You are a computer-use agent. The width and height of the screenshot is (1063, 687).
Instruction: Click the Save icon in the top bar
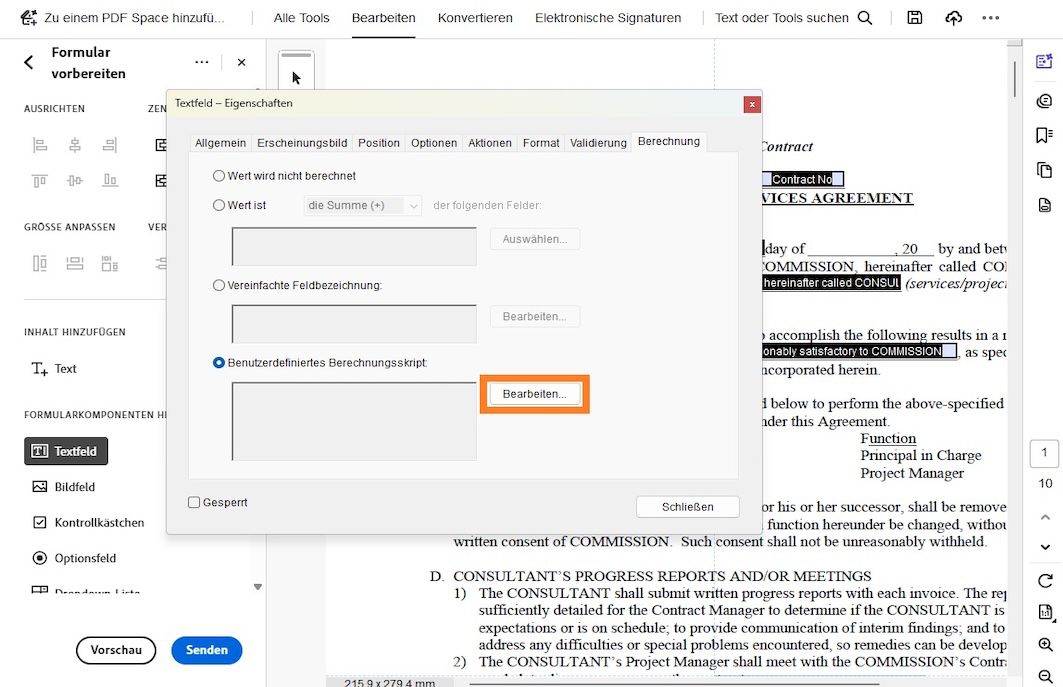913,17
